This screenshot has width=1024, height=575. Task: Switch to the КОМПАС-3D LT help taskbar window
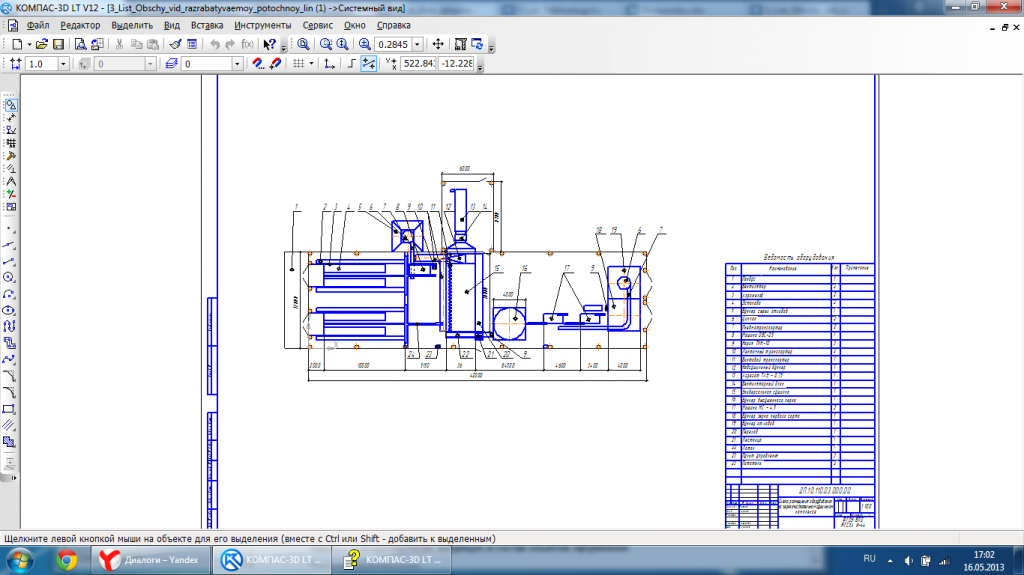pos(392,561)
